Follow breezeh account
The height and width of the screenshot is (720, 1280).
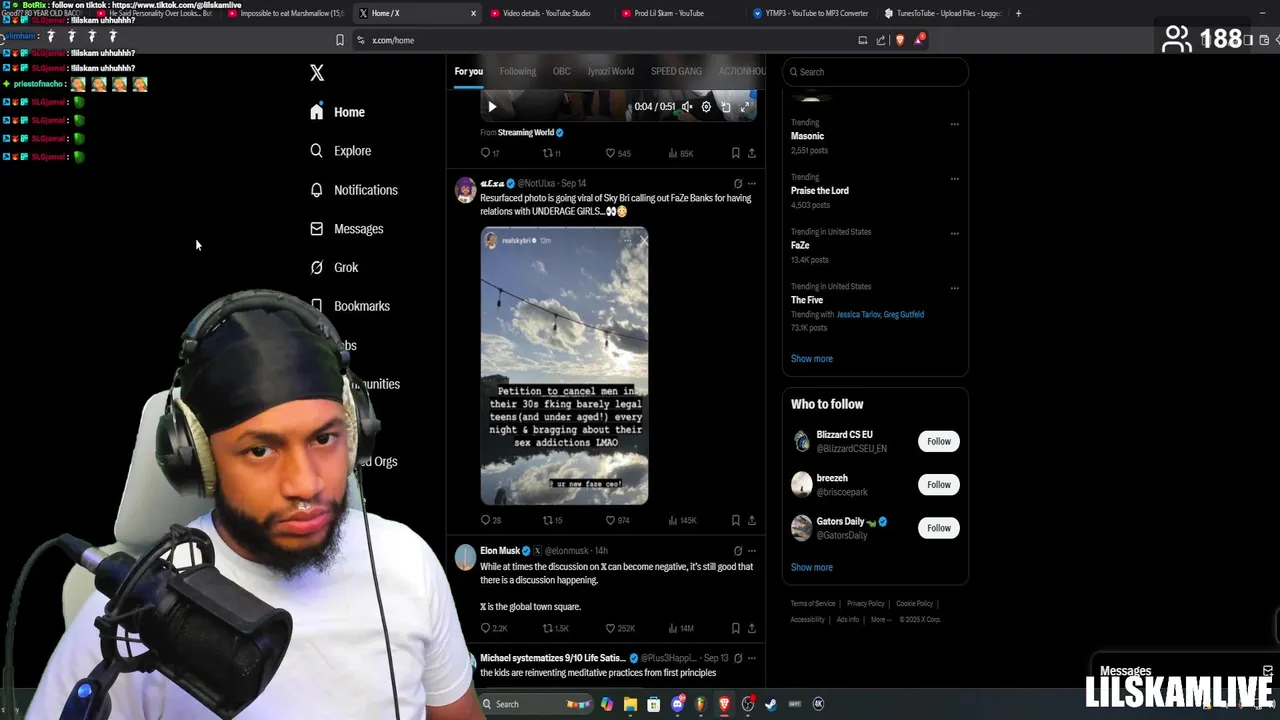(938, 485)
